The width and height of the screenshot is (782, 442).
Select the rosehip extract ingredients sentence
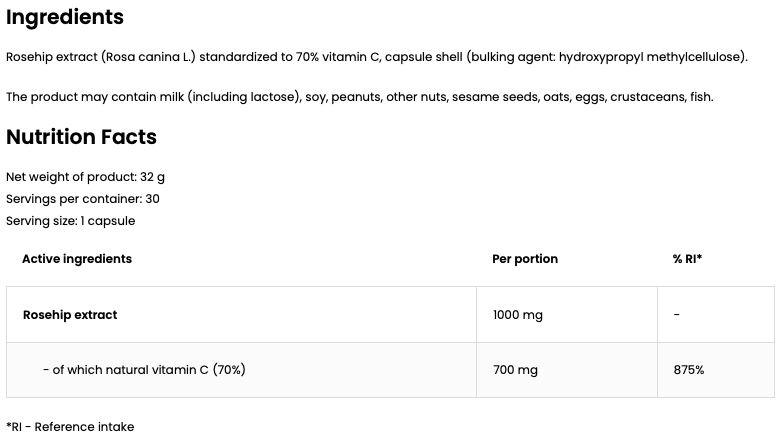(x=376, y=57)
